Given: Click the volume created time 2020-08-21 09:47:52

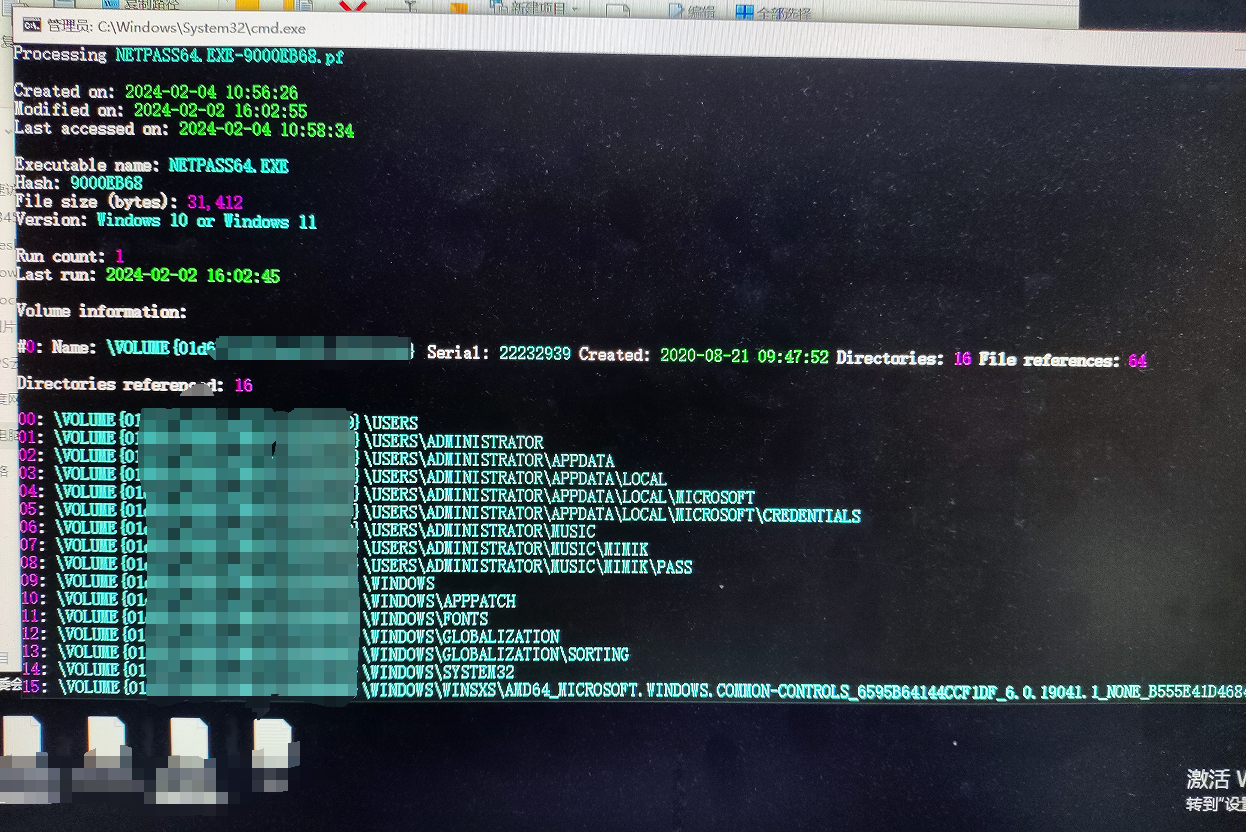Looking at the screenshot, I should point(744,357).
